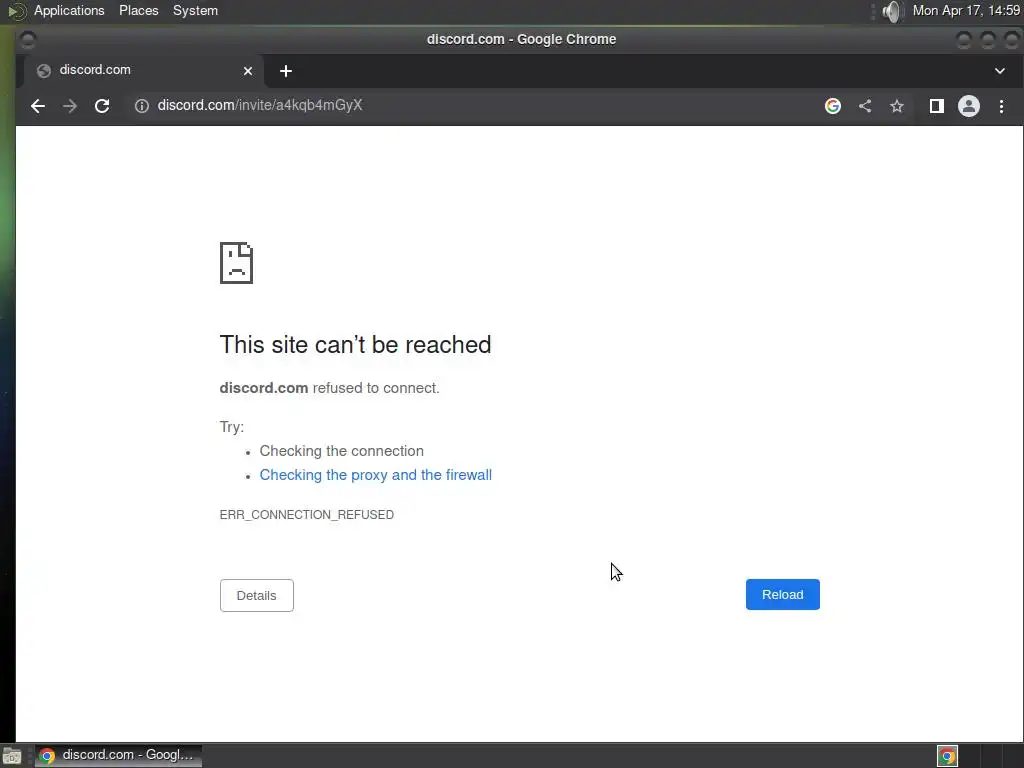Select the discord.com browser tab
1024x768 pixels.
tap(144, 71)
